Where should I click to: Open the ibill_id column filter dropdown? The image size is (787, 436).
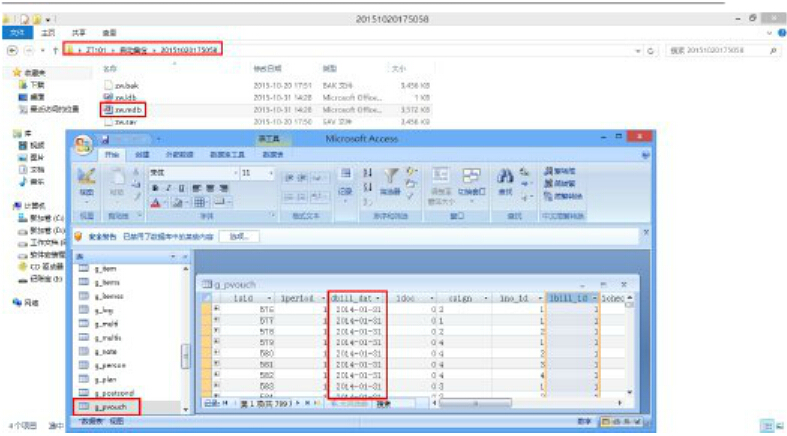pos(594,298)
